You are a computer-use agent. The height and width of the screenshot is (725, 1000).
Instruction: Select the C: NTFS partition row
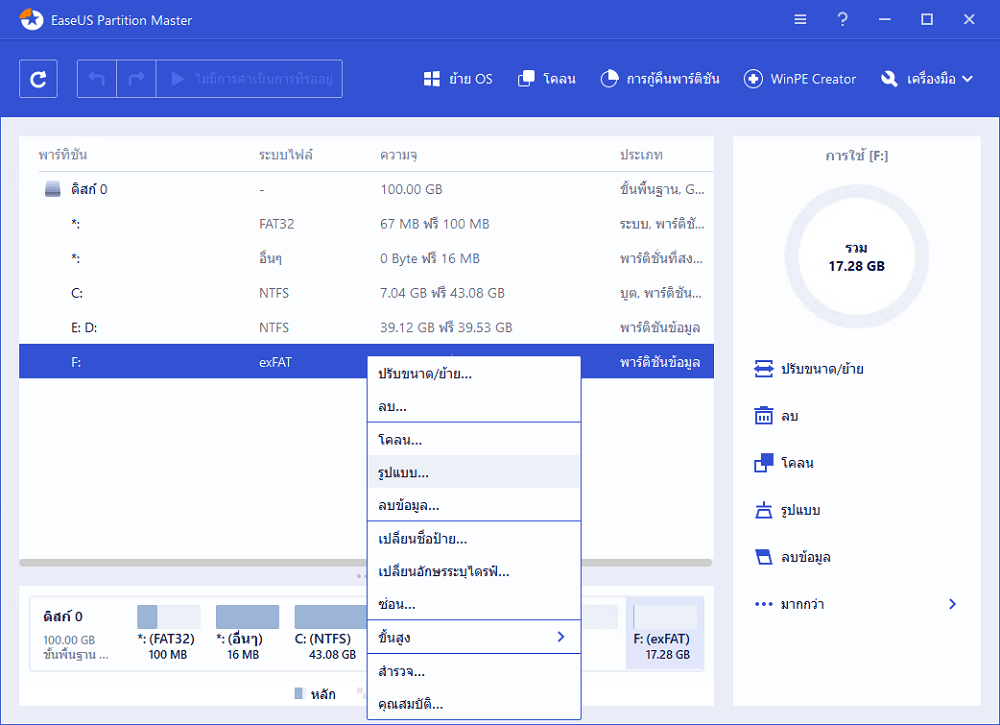367,293
